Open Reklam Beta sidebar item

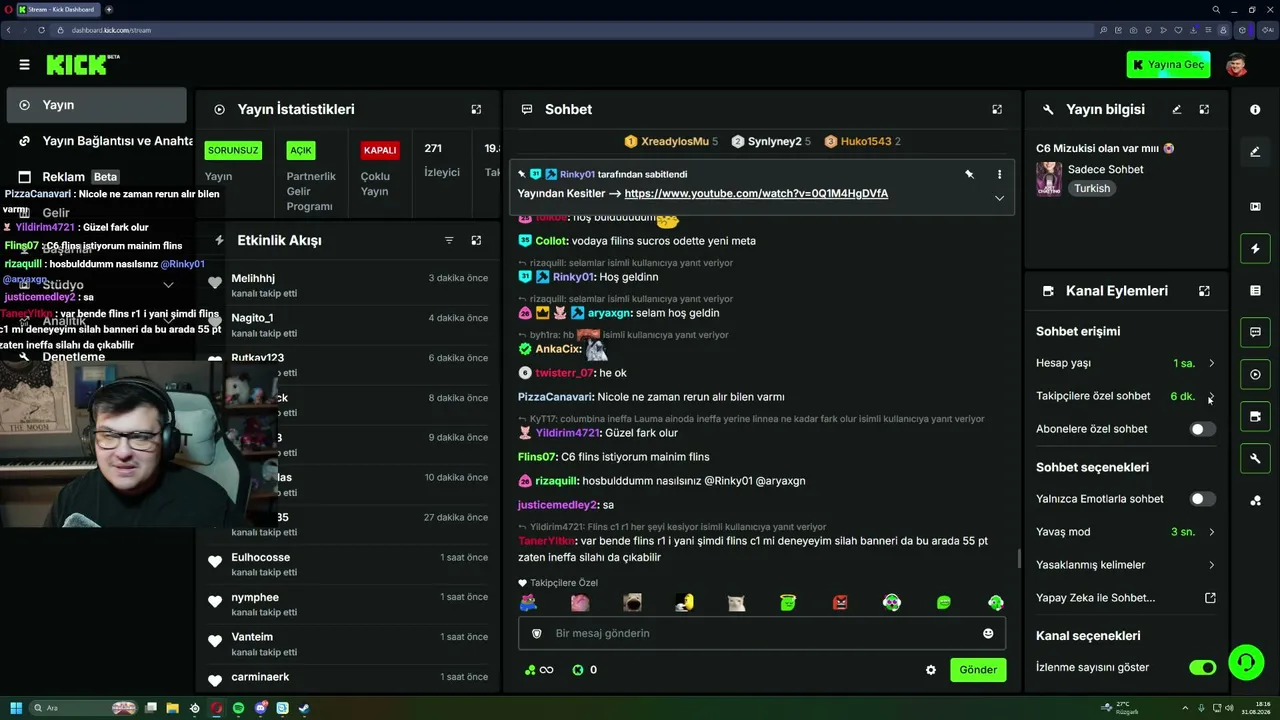[96, 177]
